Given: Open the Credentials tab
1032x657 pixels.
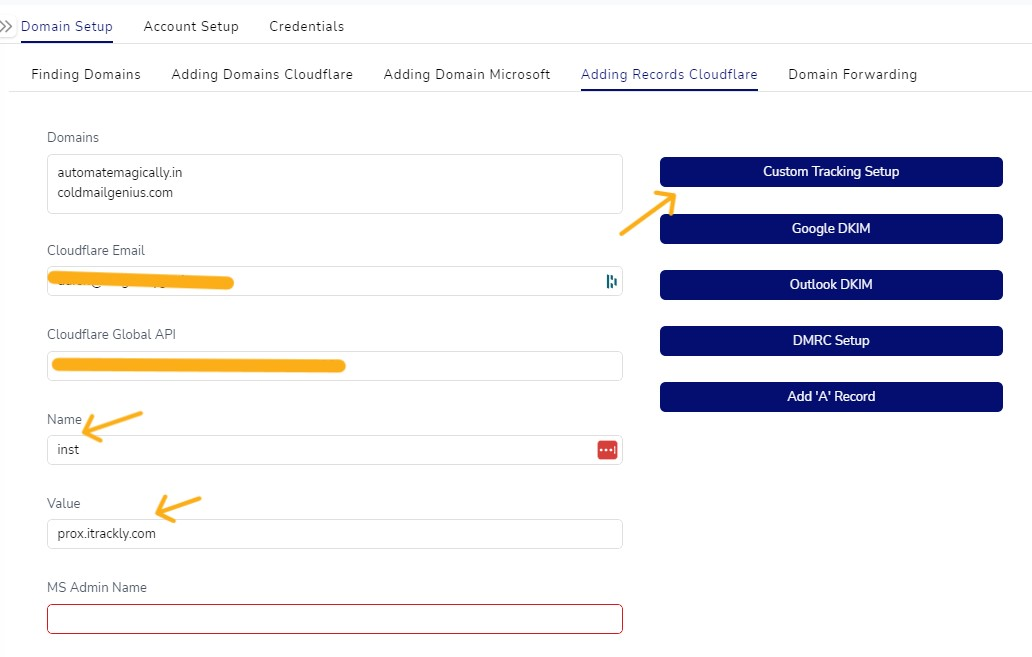Looking at the screenshot, I should [x=306, y=27].
